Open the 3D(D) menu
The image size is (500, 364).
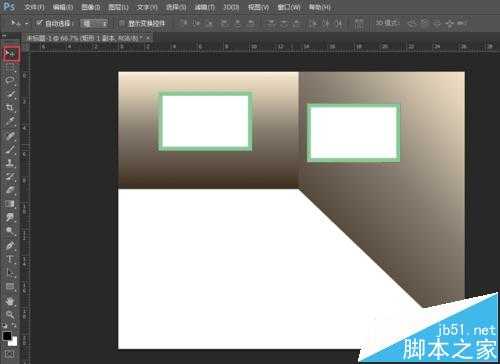click(231, 7)
